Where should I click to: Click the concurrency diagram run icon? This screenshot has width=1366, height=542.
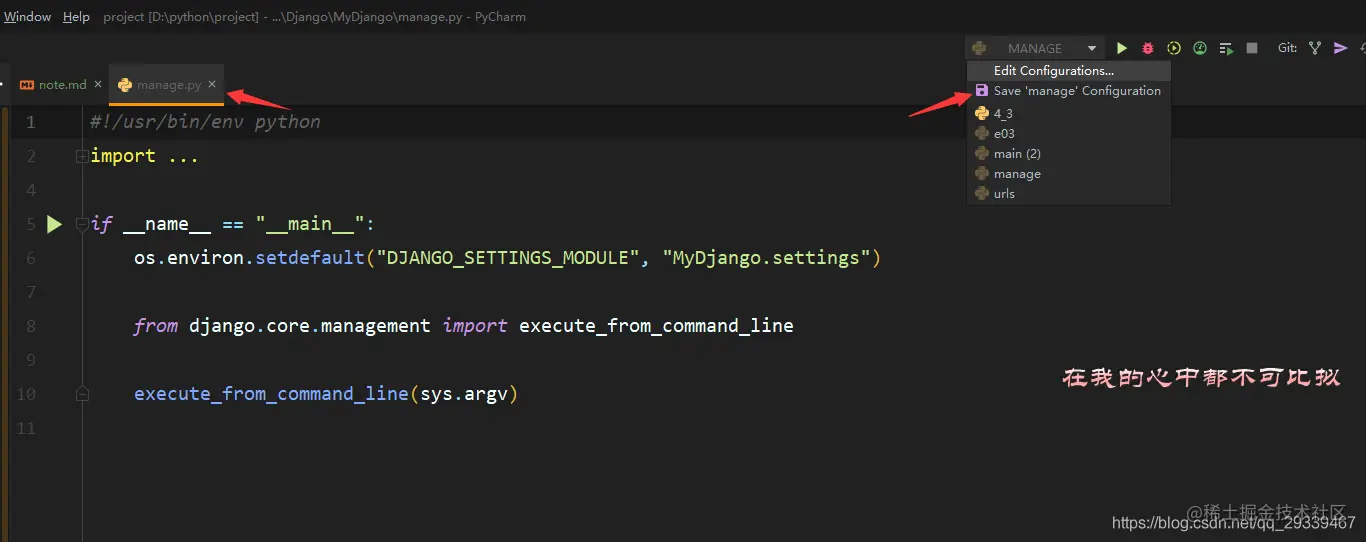[x=1226, y=48]
